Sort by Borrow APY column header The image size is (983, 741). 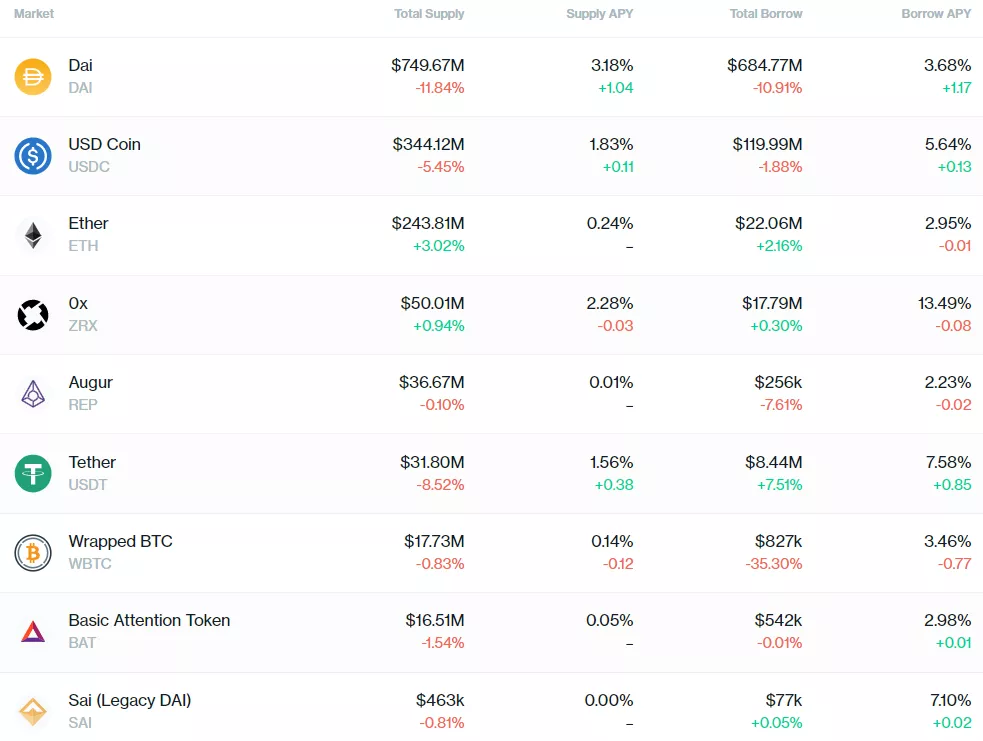(x=936, y=14)
